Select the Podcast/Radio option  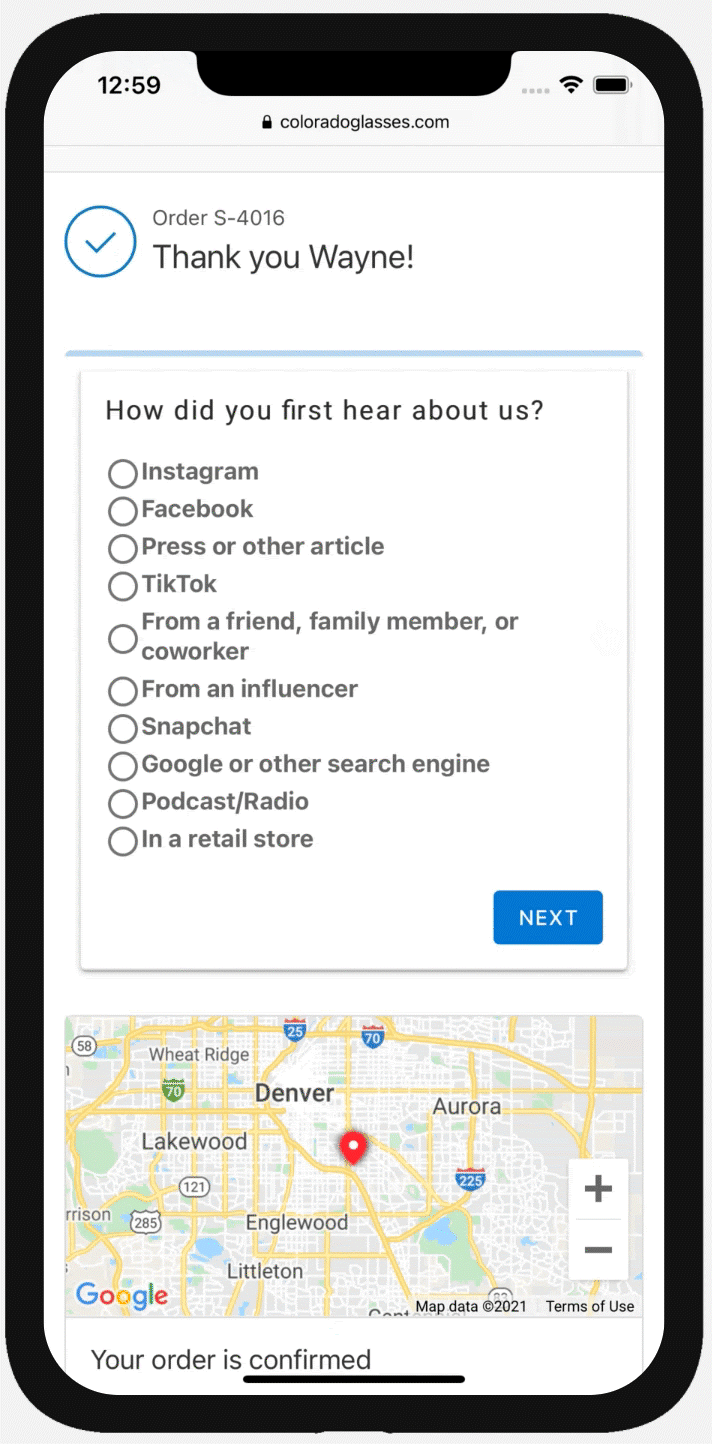point(122,803)
